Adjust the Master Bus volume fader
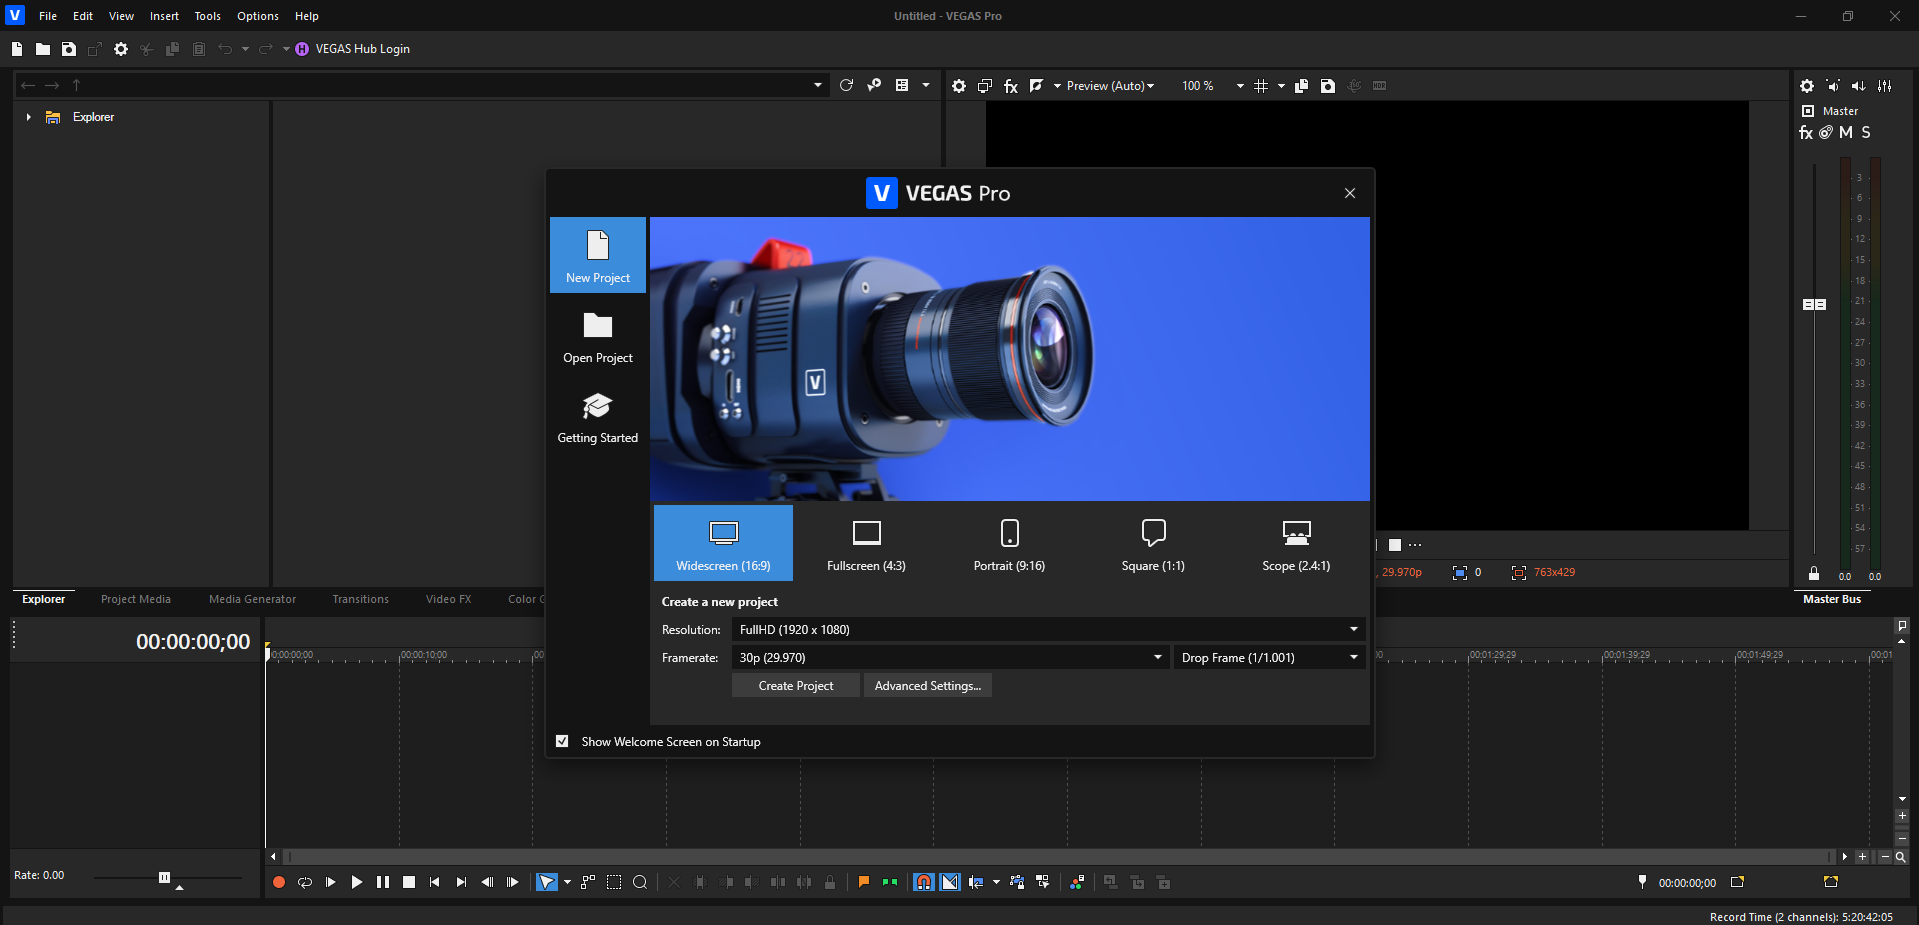Viewport: 1919px width, 925px height. pyautogui.click(x=1814, y=304)
